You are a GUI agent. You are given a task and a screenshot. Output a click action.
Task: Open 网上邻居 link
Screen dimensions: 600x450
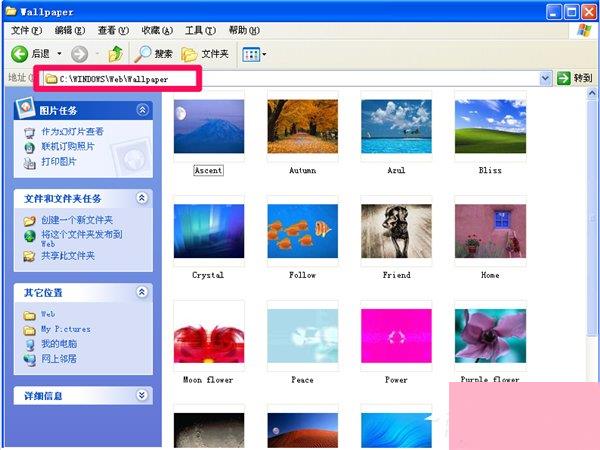point(59,359)
